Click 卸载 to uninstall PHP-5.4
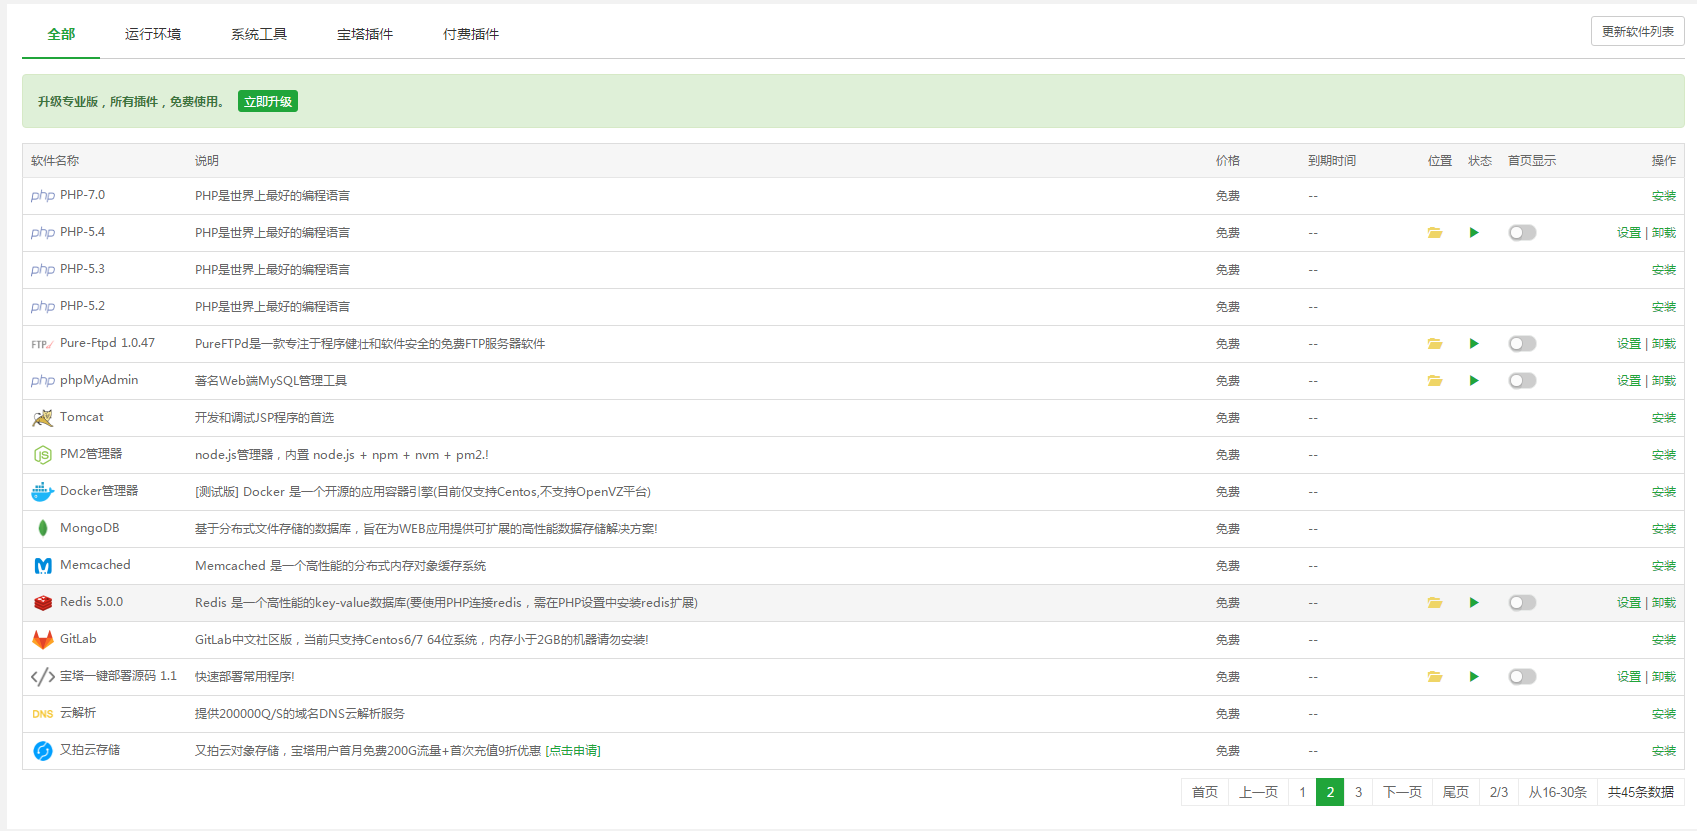Screen dimensions: 1697x831 pos(1664,233)
